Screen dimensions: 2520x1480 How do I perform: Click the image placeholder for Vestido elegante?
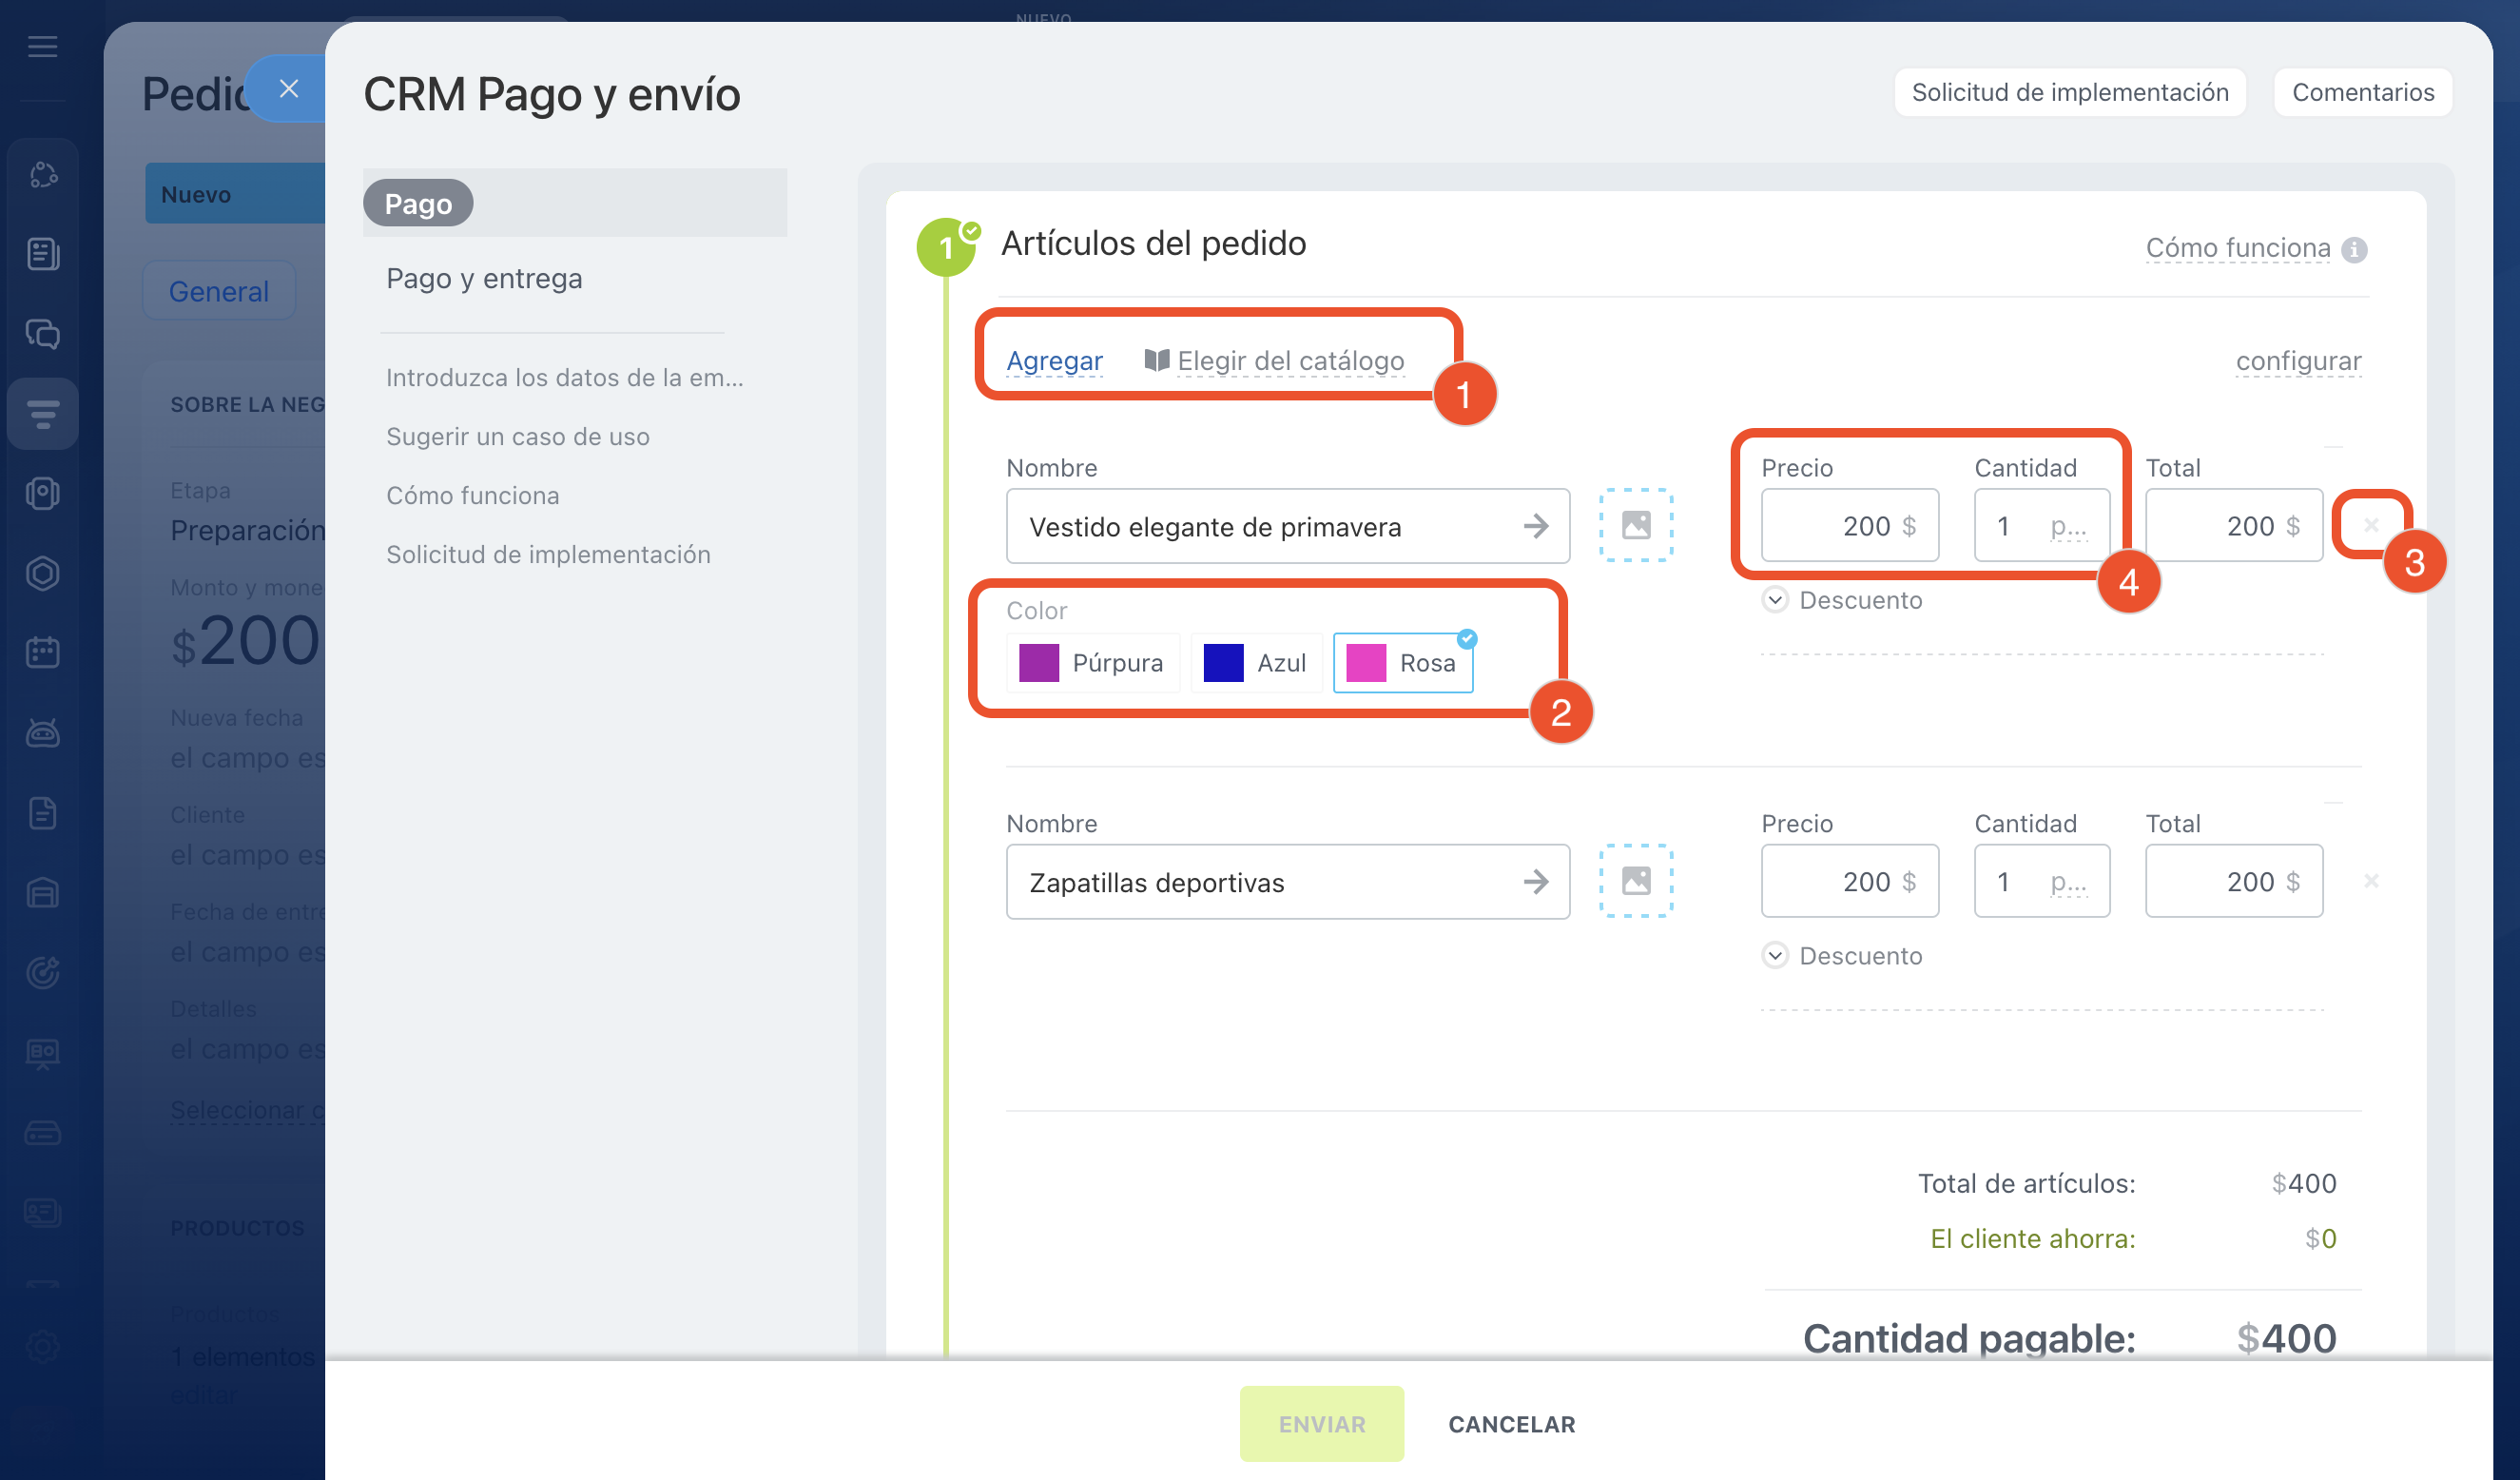1636,525
